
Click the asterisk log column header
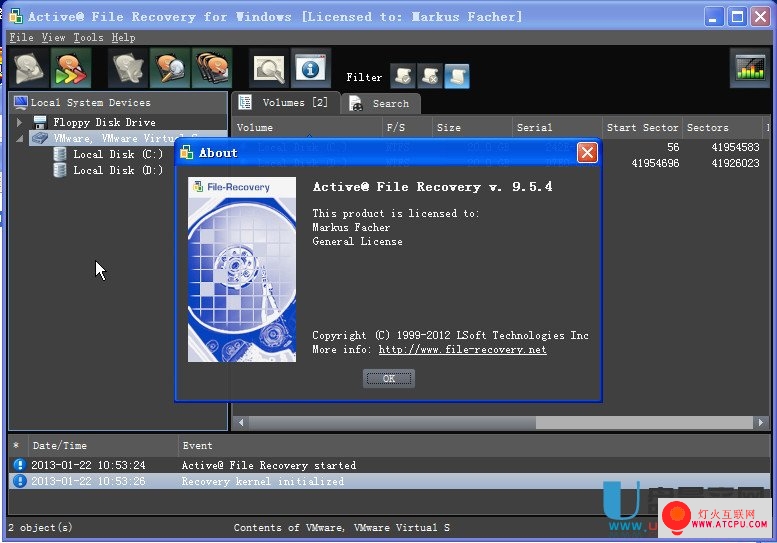click(x=17, y=445)
